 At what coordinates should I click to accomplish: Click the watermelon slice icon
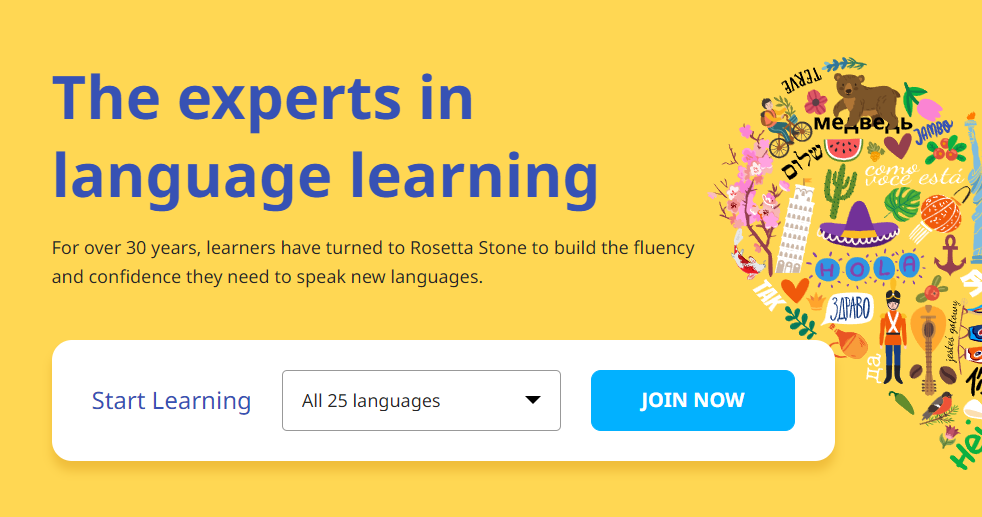845,148
